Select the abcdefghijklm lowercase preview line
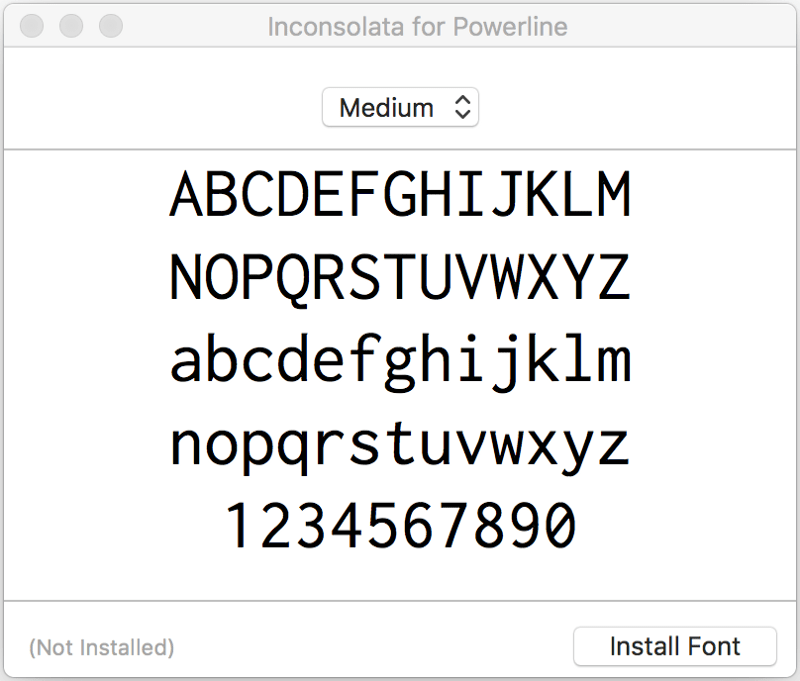The image size is (800, 681). click(x=401, y=361)
